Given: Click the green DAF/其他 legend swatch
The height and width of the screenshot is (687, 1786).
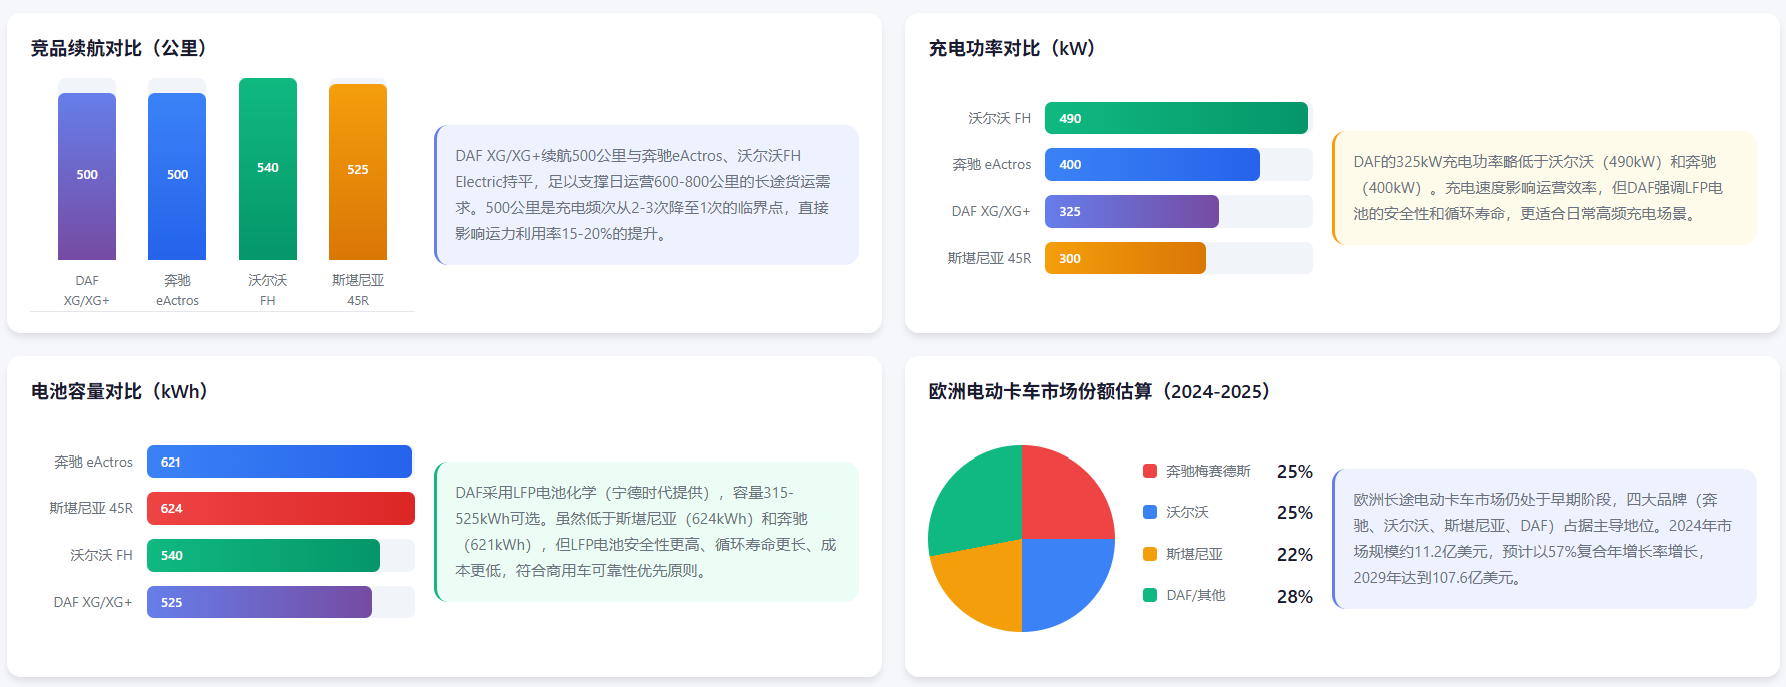Looking at the screenshot, I should pyautogui.click(x=1150, y=595).
